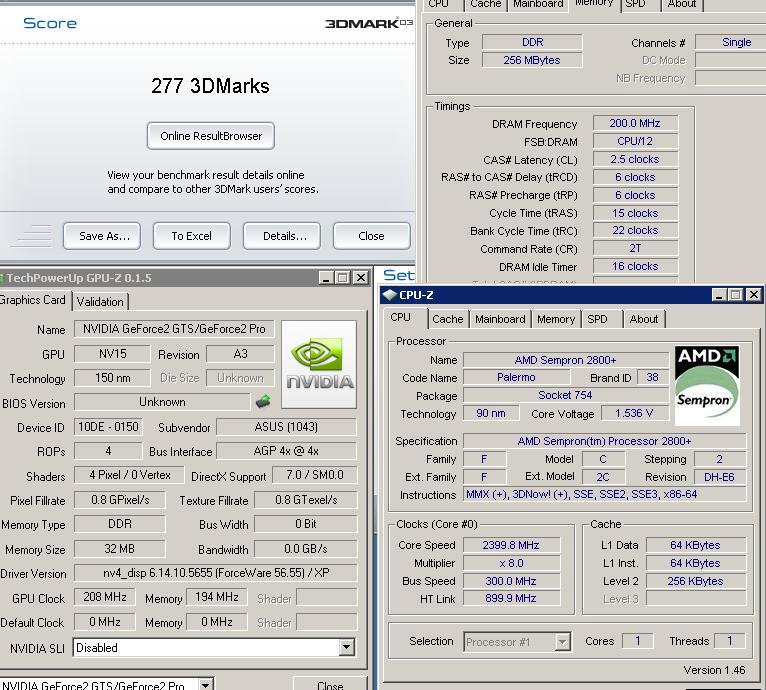Click the Core Voltage value 1.536 V

634,413
